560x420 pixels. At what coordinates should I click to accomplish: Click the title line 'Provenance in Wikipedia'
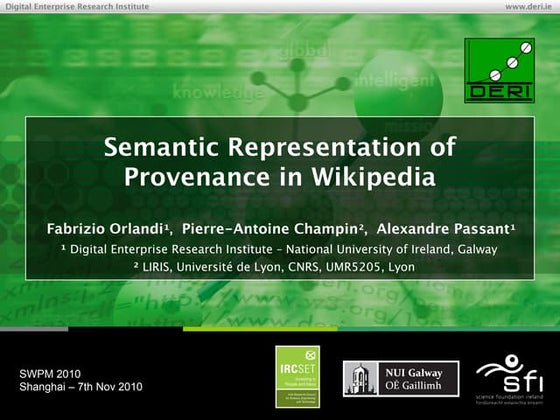pyautogui.click(x=280, y=176)
